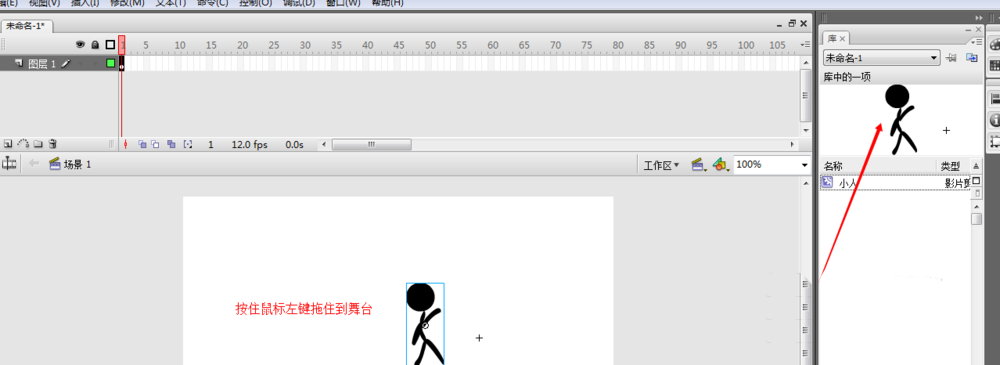Switch to the 未命名-1* document tab
Image resolution: width=1000 pixels, height=365 pixels.
26,26
